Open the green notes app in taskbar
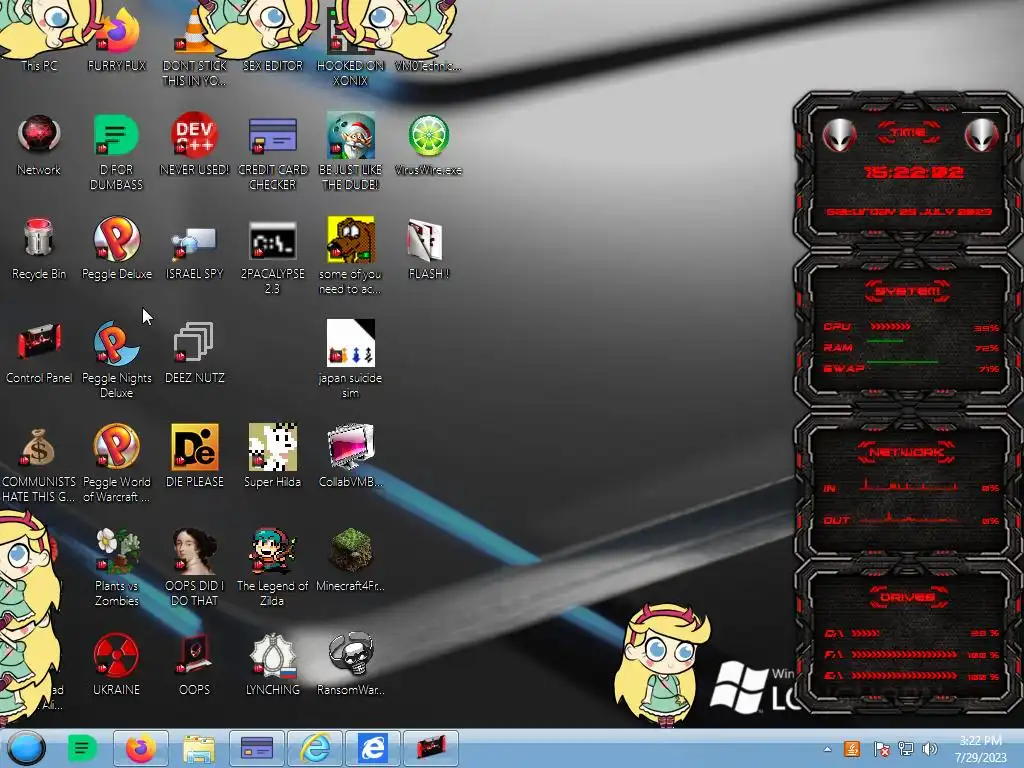The width and height of the screenshot is (1024, 768). pos(82,748)
